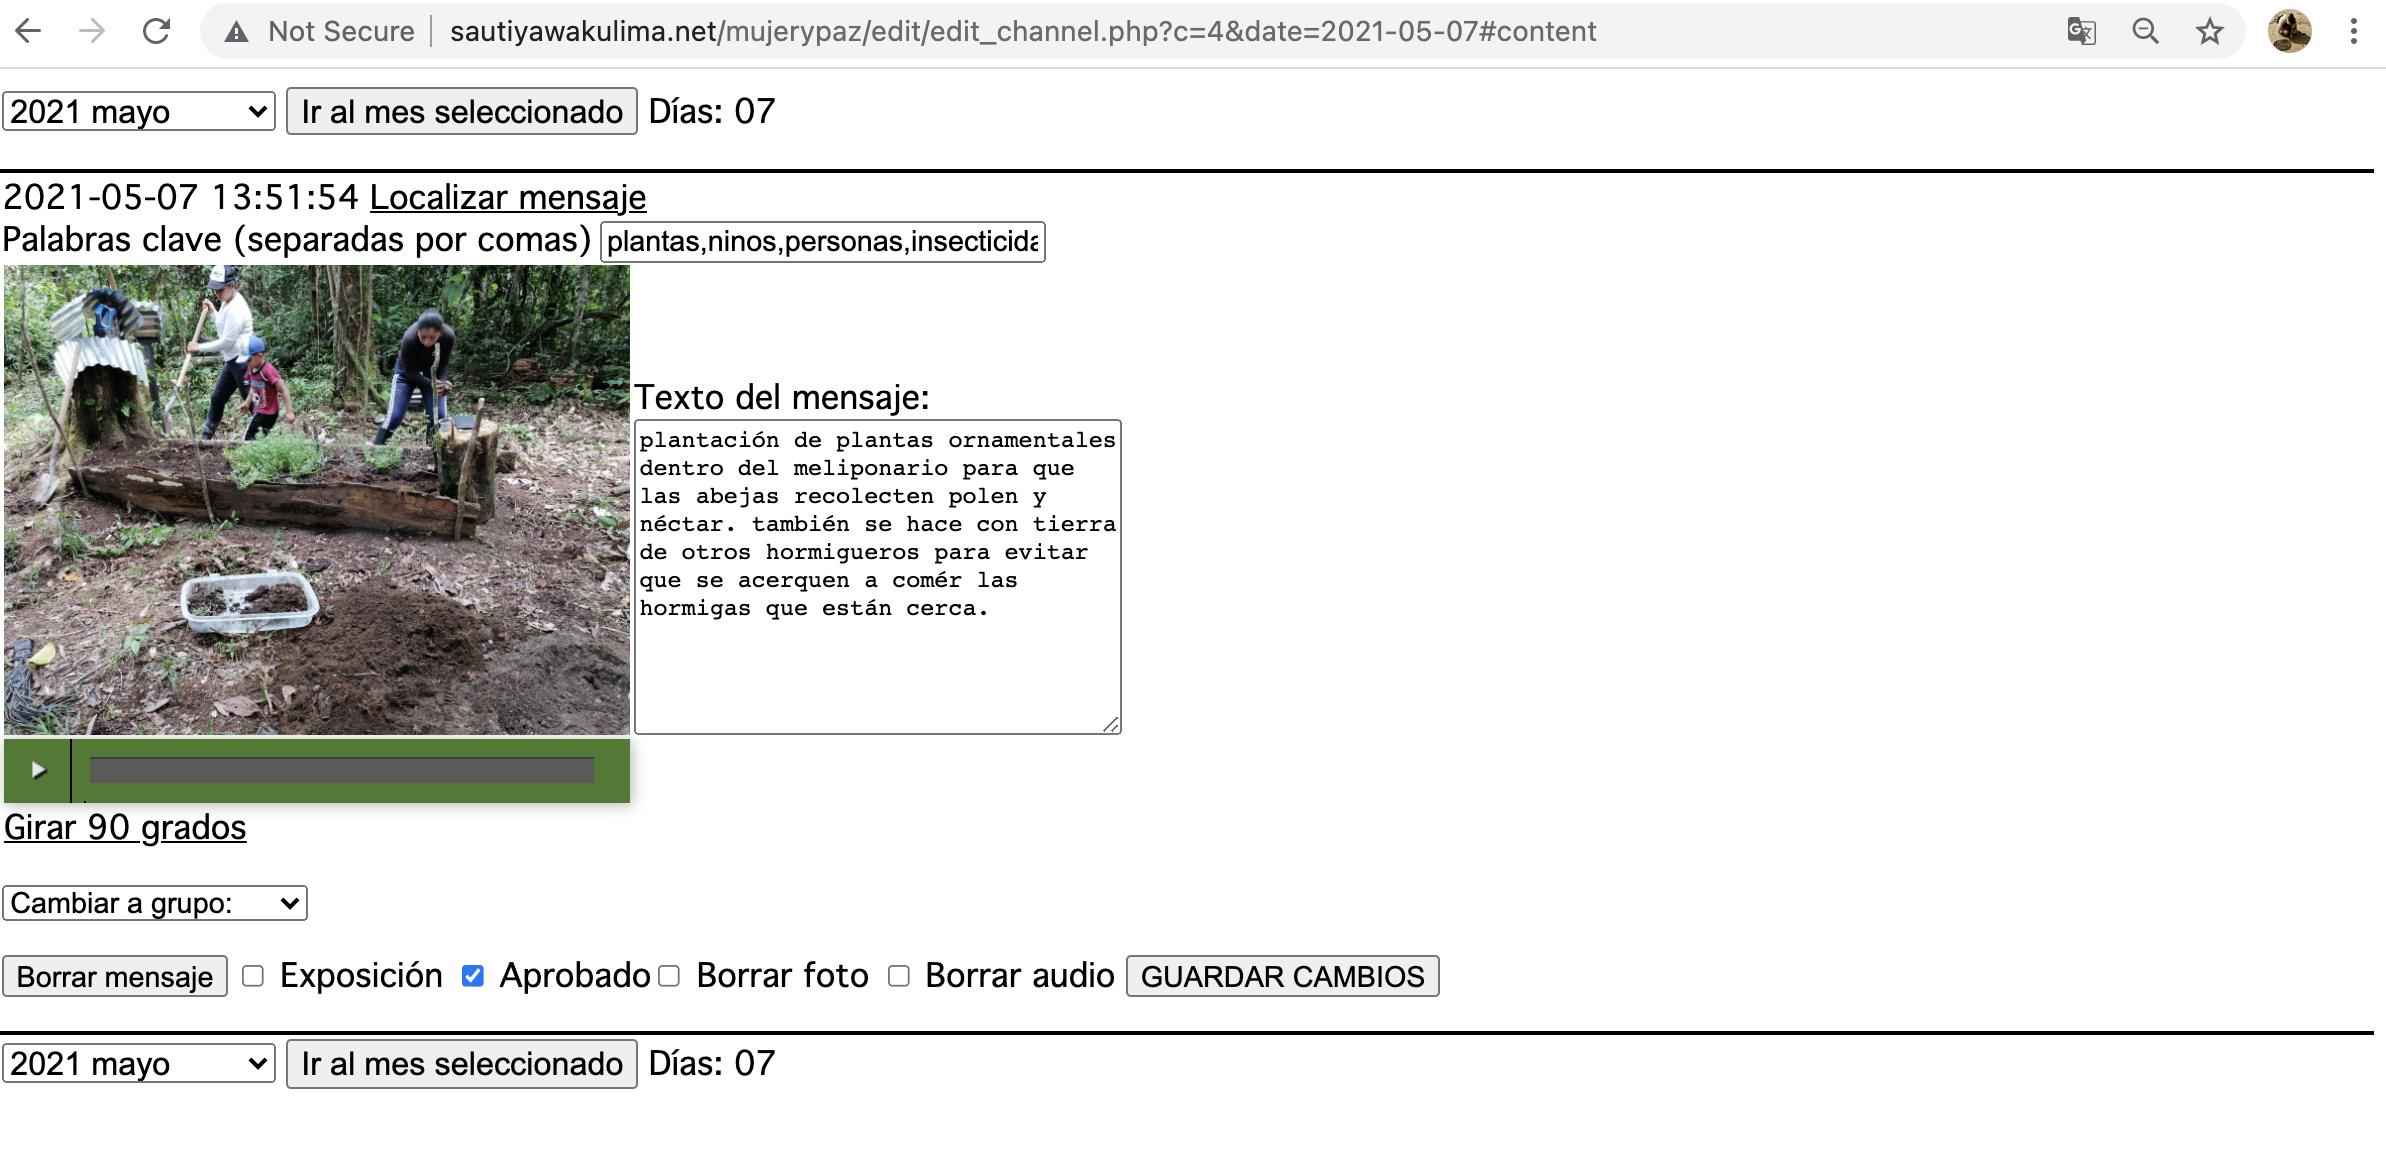Viewport: 2386px width, 1172px height.
Task: Click the Not Secure warning icon
Action: point(236,31)
